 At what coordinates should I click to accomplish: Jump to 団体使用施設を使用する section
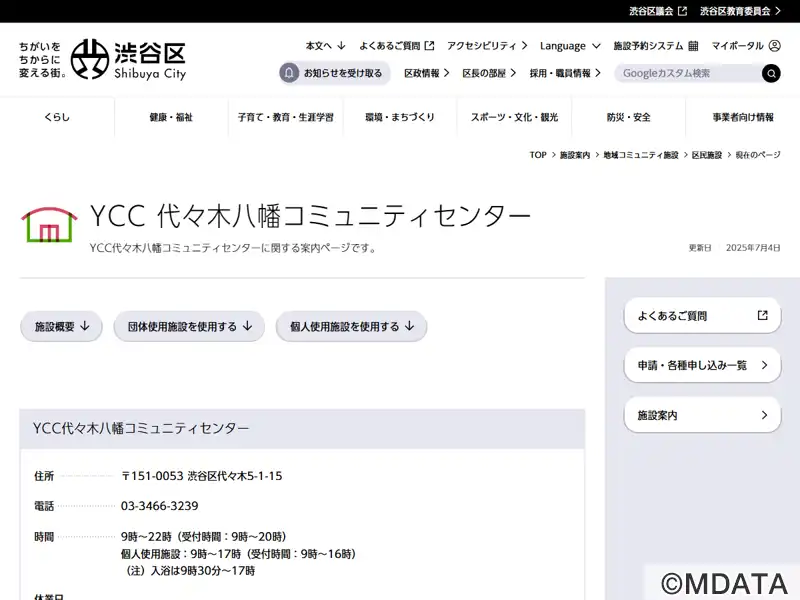tap(189, 327)
